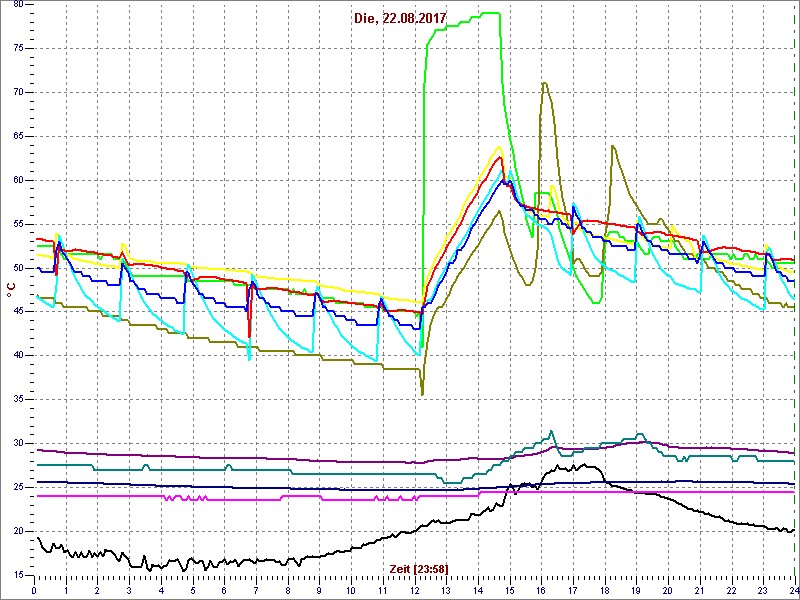The image size is (800, 600).
Task: Click hour 0 on the time axis
Action: (34, 588)
